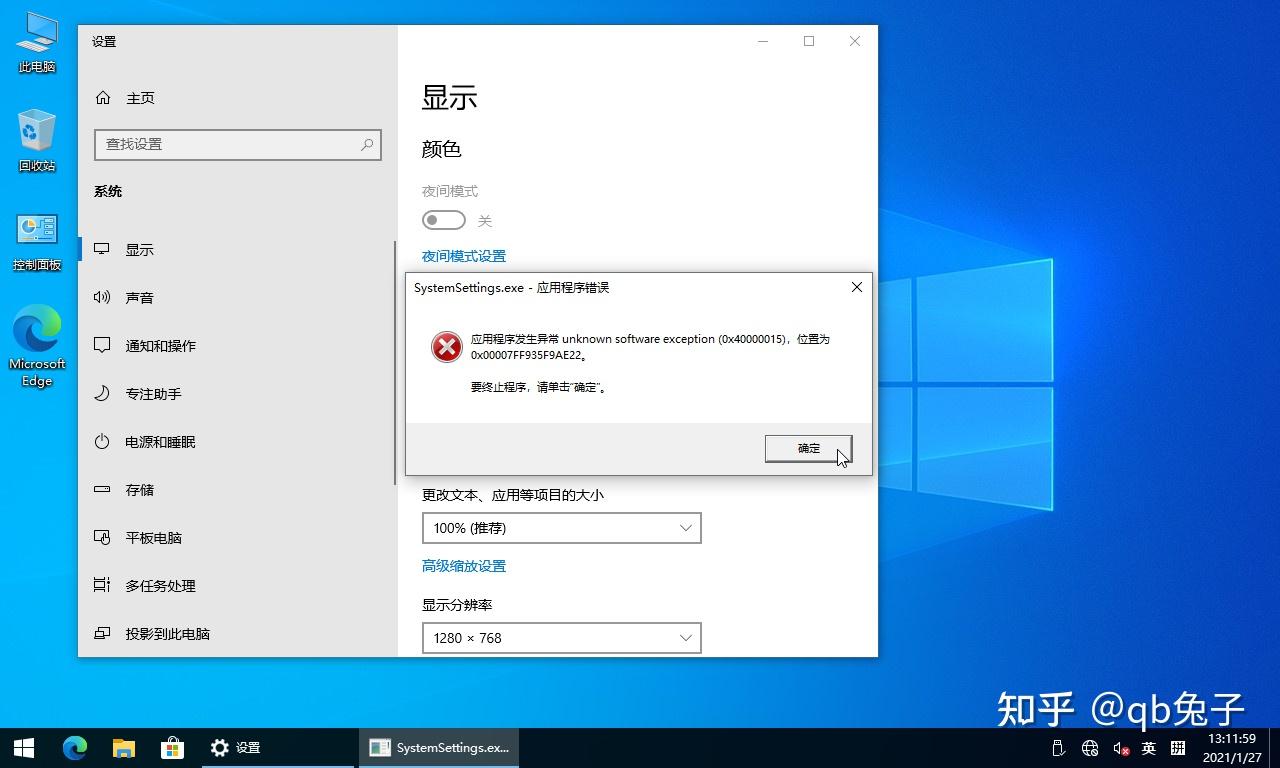Image resolution: width=1280 pixels, height=768 pixels.
Task: Unmute the volume in the system tray
Action: (x=1119, y=747)
